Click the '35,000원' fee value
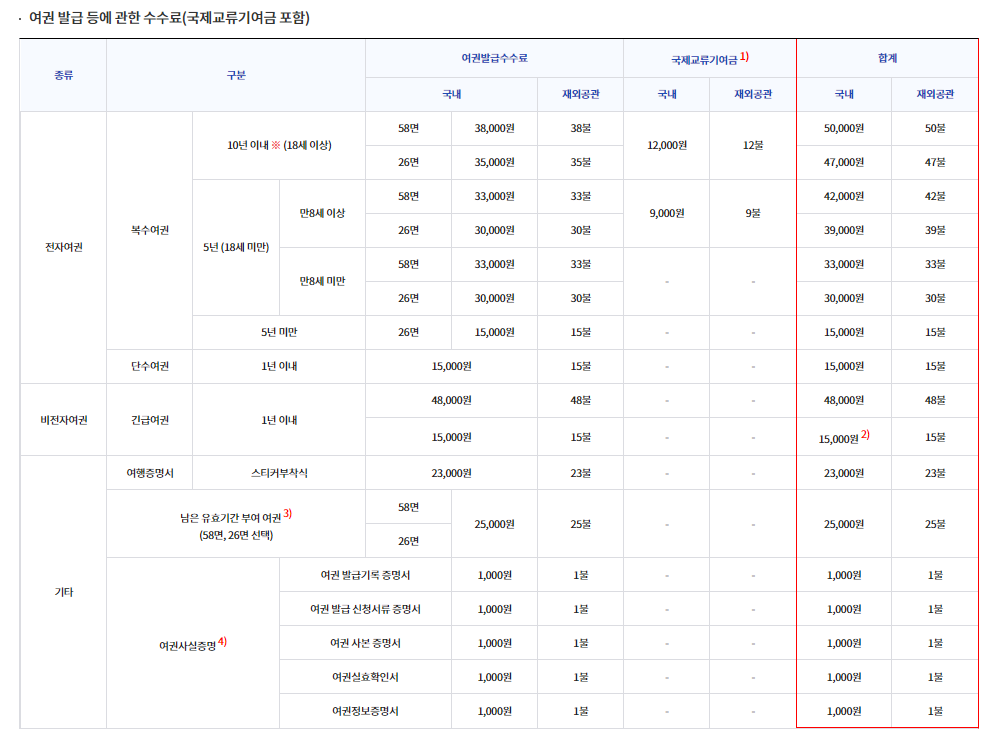 pyautogui.click(x=494, y=162)
